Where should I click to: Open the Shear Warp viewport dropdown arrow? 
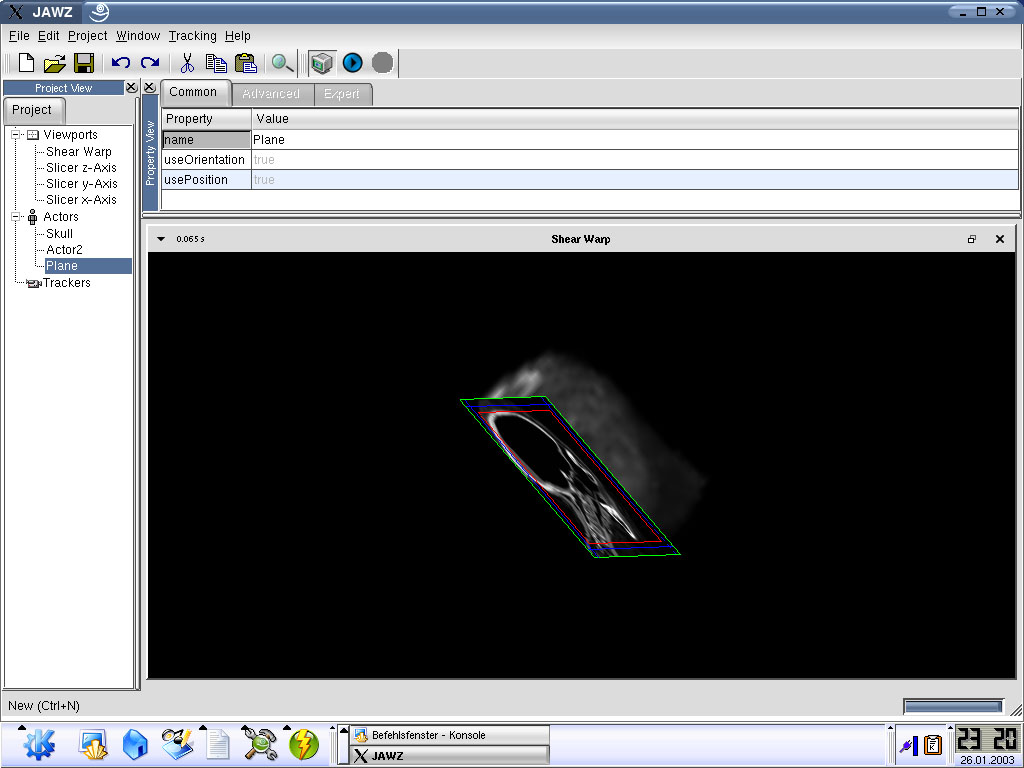coord(161,239)
